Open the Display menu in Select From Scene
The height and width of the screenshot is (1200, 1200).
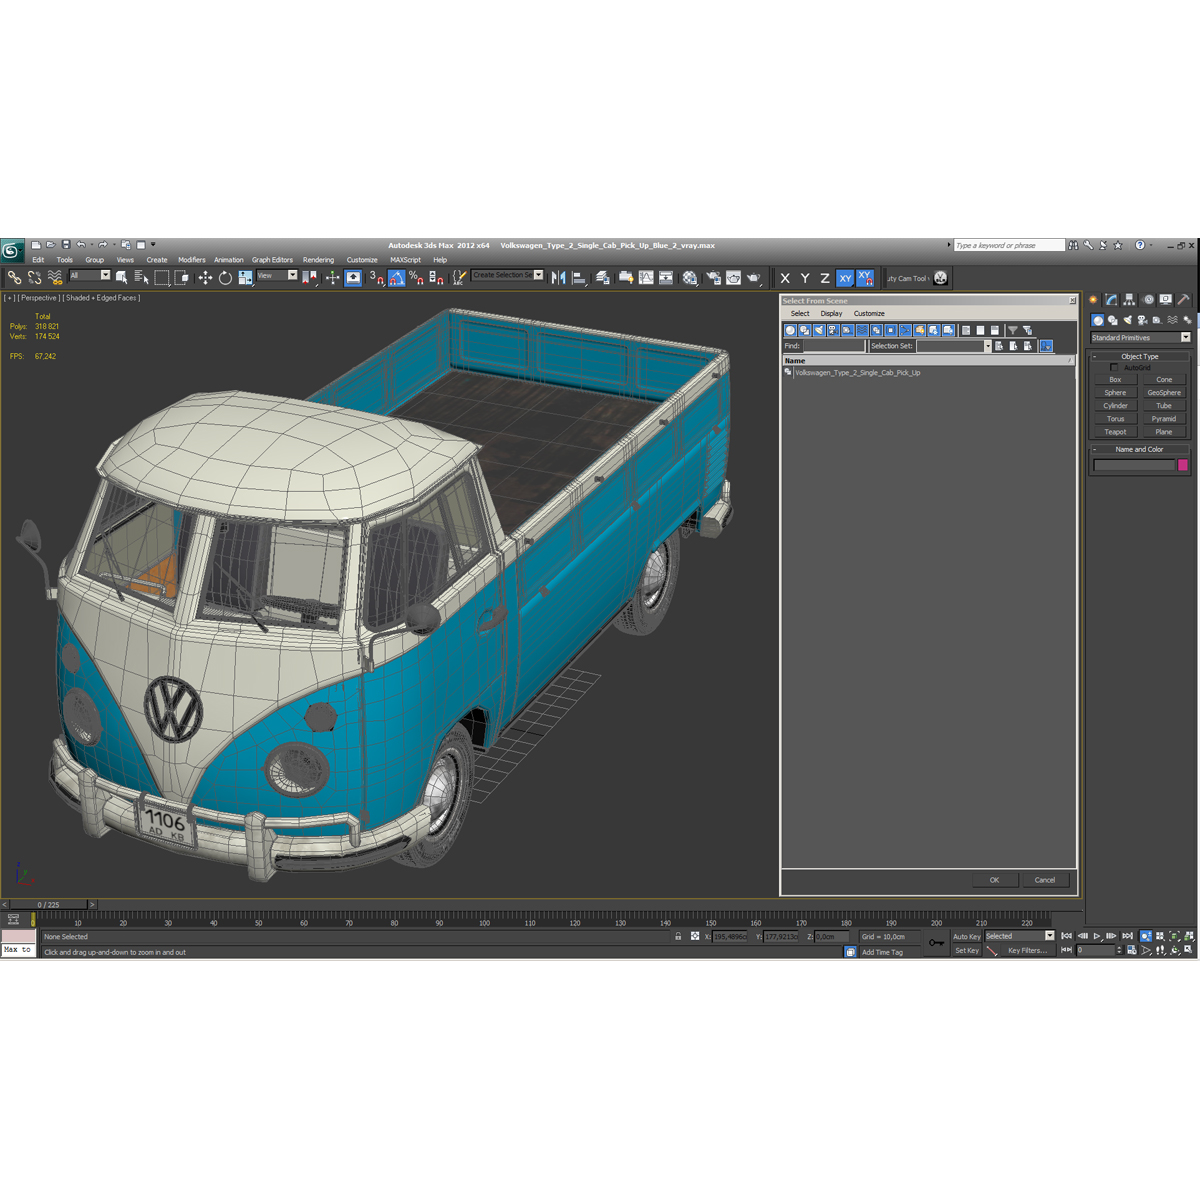click(x=831, y=313)
